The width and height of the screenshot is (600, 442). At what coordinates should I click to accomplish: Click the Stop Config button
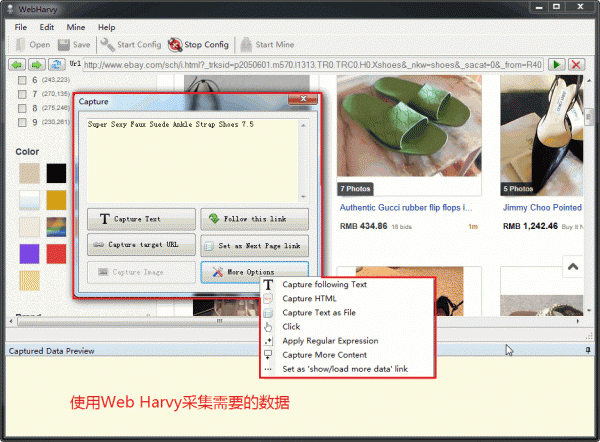click(198, 45)
